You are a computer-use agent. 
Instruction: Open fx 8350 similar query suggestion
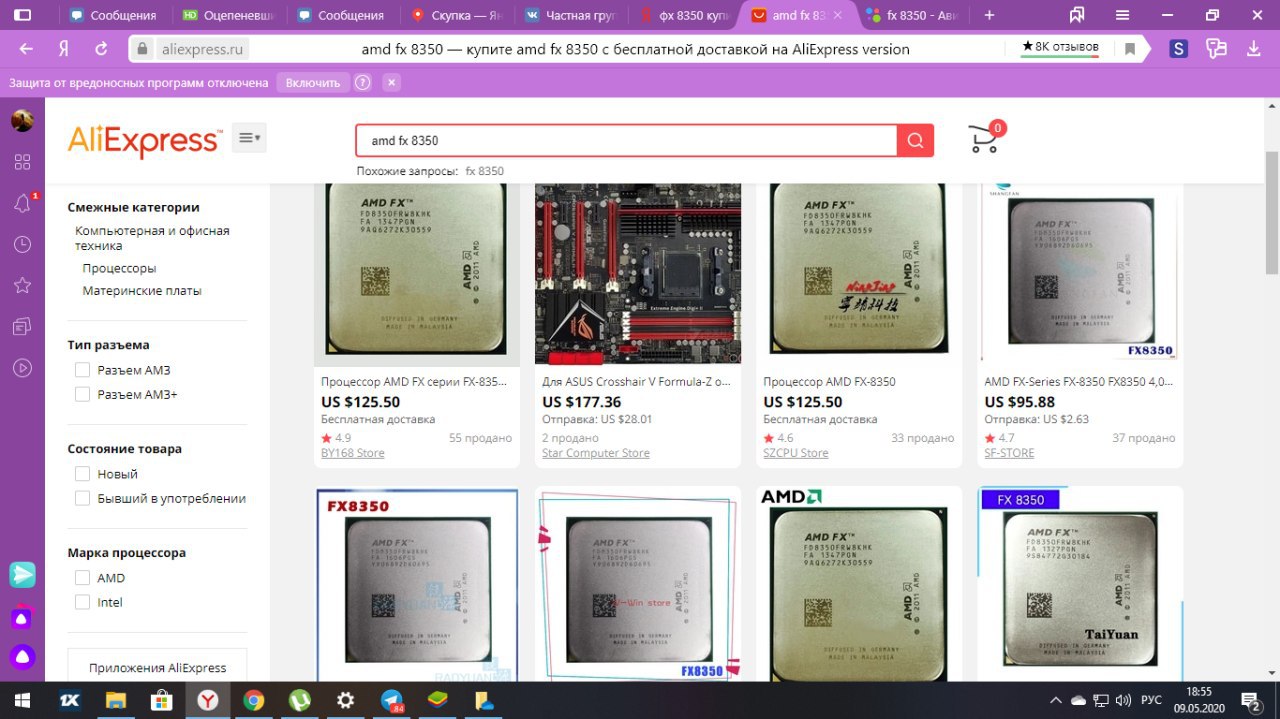tap(485, 171)
